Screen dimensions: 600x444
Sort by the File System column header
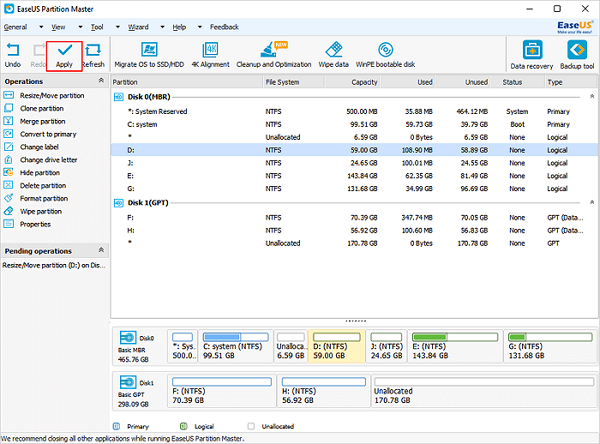(294, 82)
